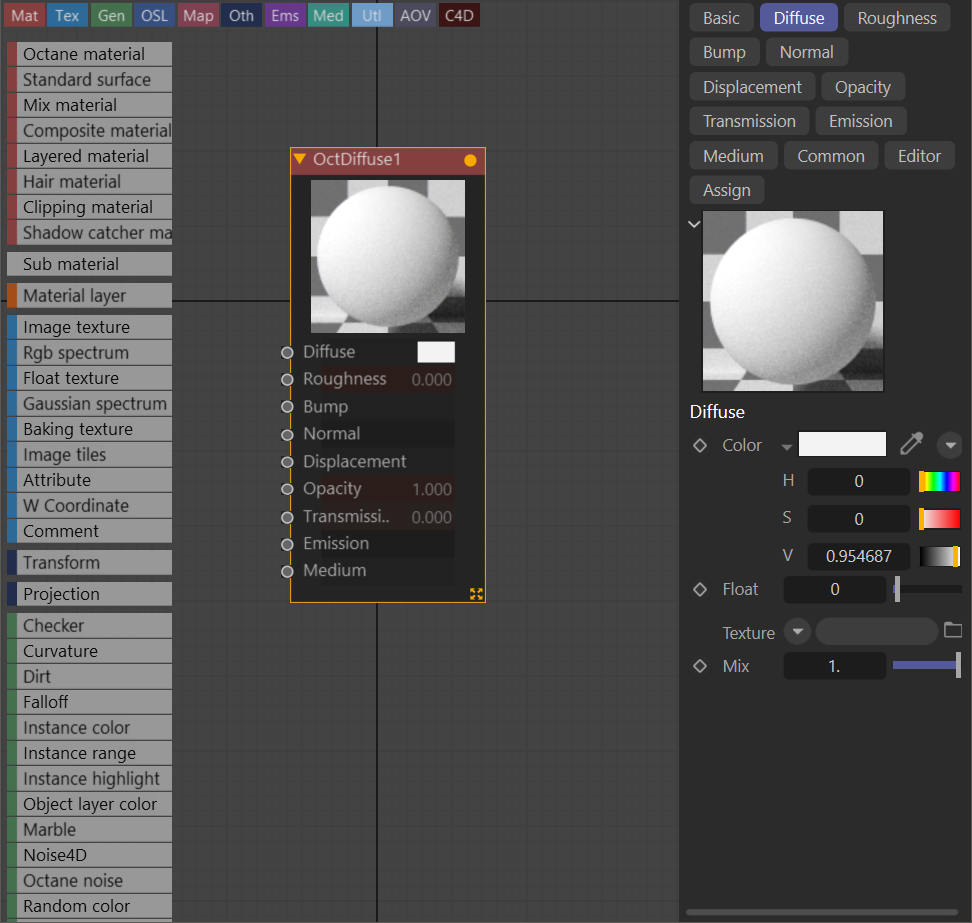Image resolution: width=972 pixels, height=923 pixels.
Task: Open the Texture dropdown arrow
Action: [x=797, y=632]
